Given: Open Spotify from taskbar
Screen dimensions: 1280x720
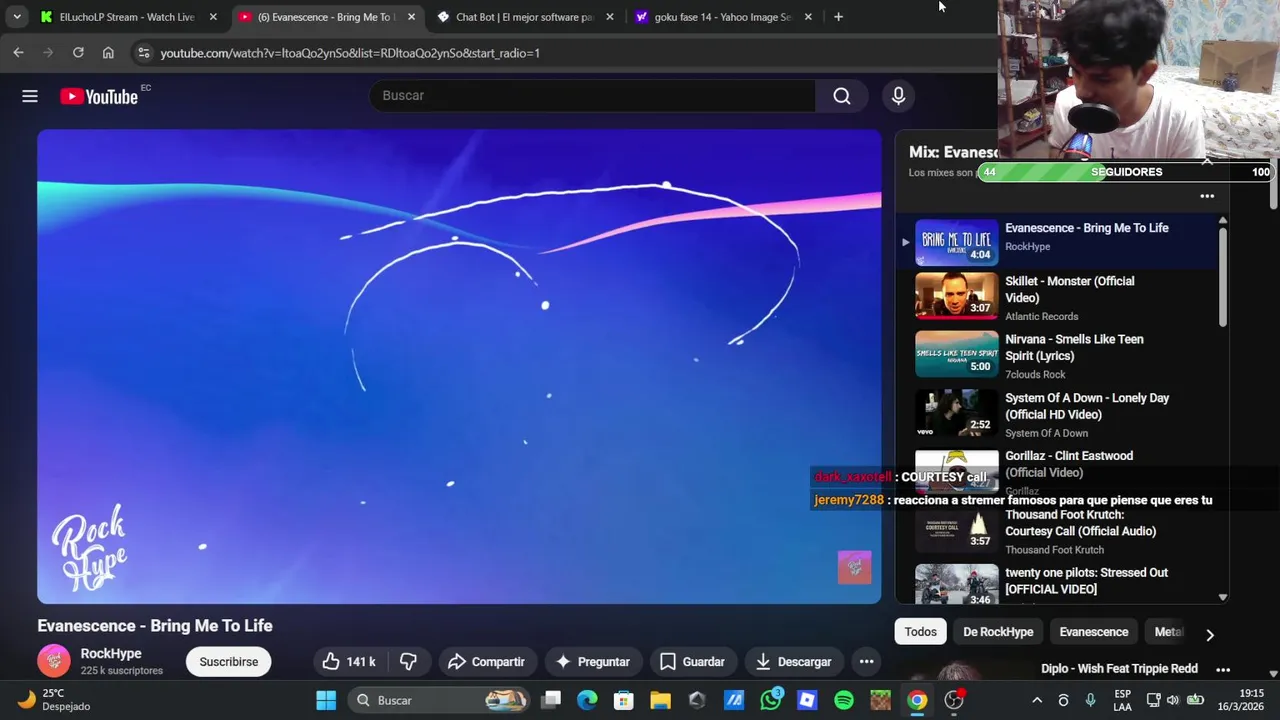Looking at the screenshot, I should click(844, 700).
